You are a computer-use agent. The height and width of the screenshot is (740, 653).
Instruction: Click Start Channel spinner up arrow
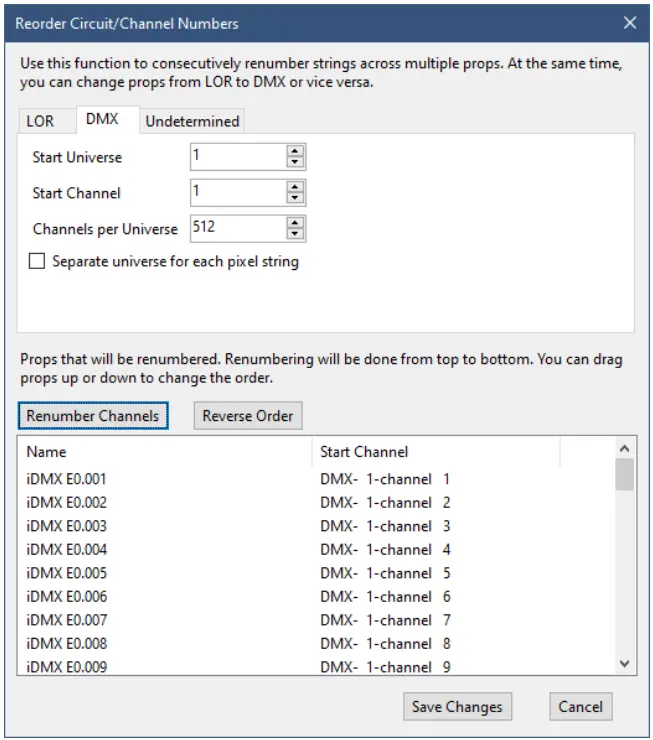pyautogui.click(x=295, y=187)
